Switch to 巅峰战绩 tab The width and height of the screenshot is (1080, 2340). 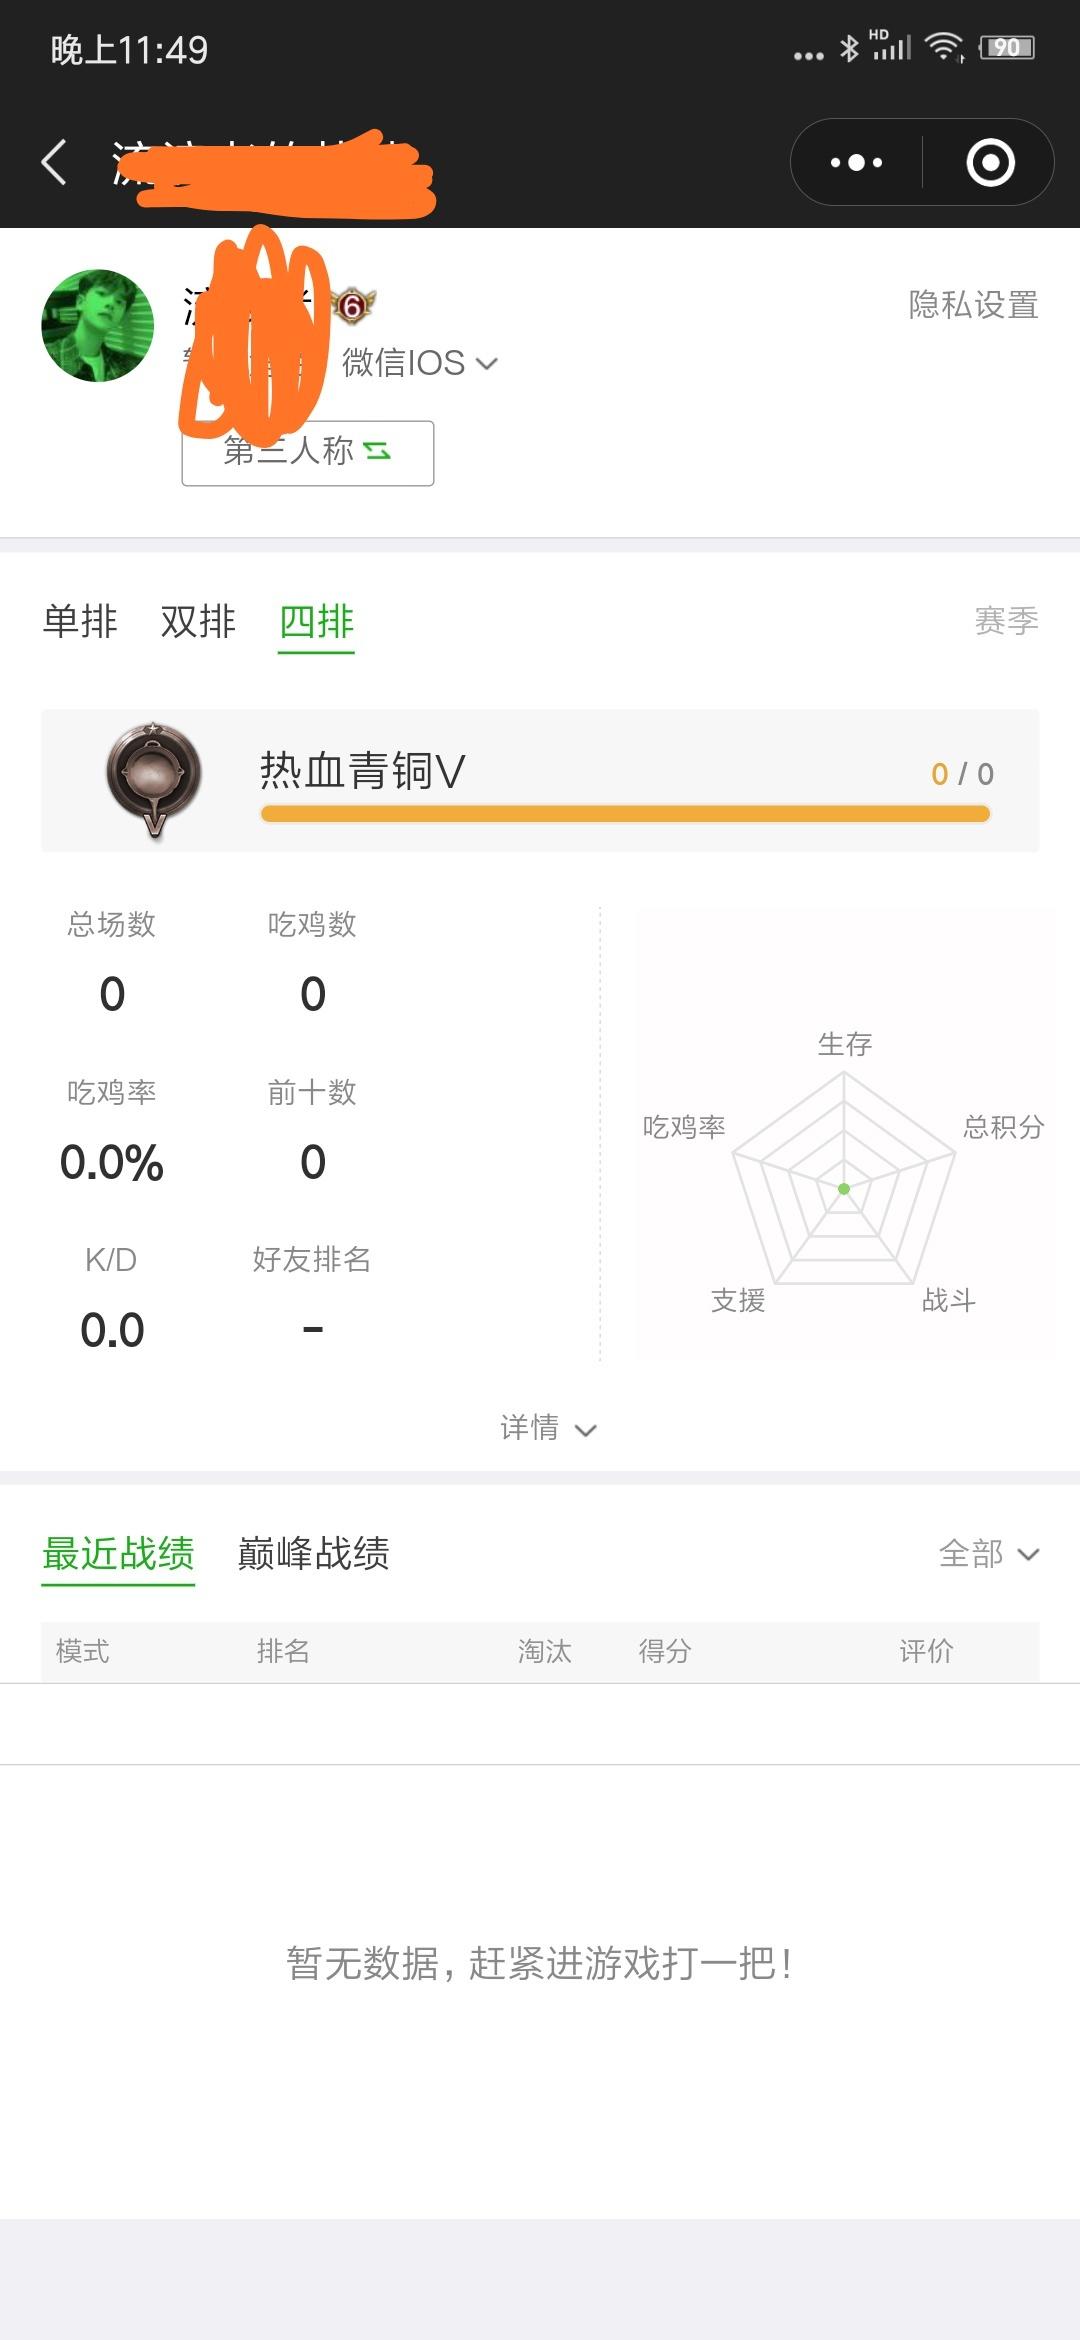pos(313,1553)
